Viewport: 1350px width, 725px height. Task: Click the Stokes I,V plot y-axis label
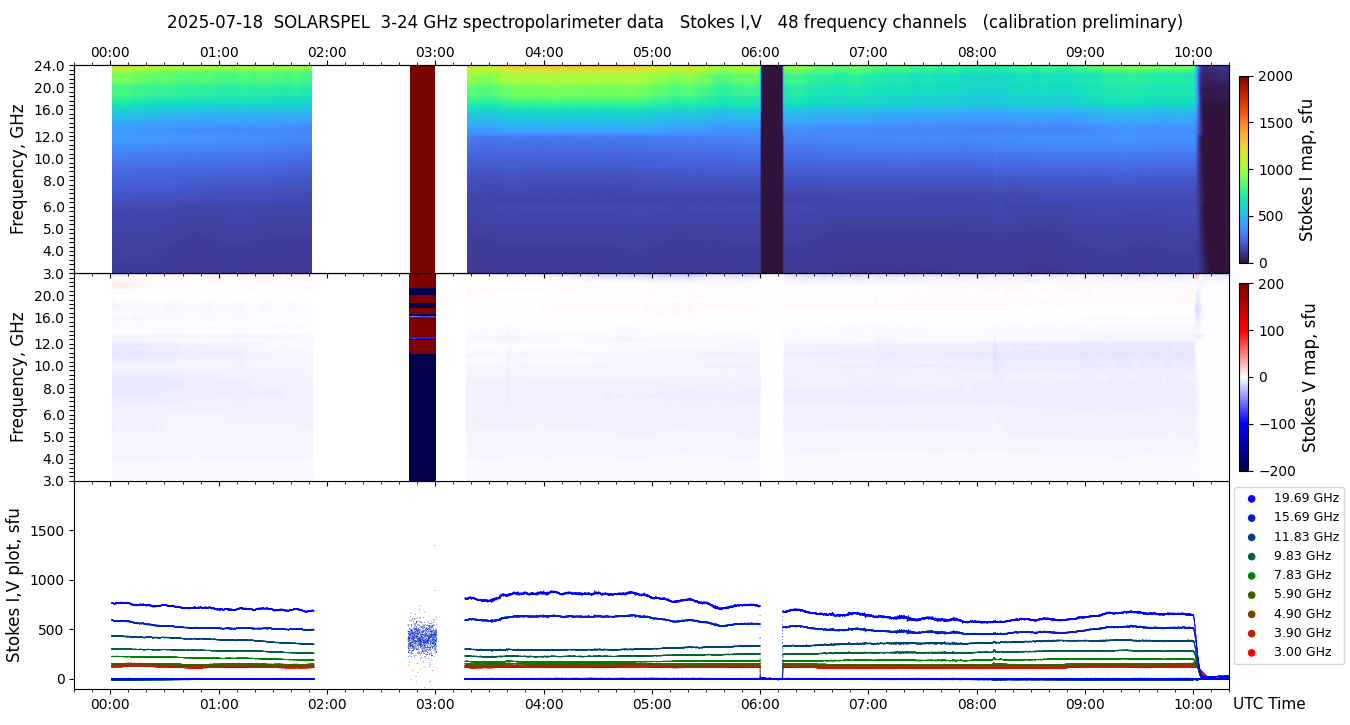tap(14, 584)
